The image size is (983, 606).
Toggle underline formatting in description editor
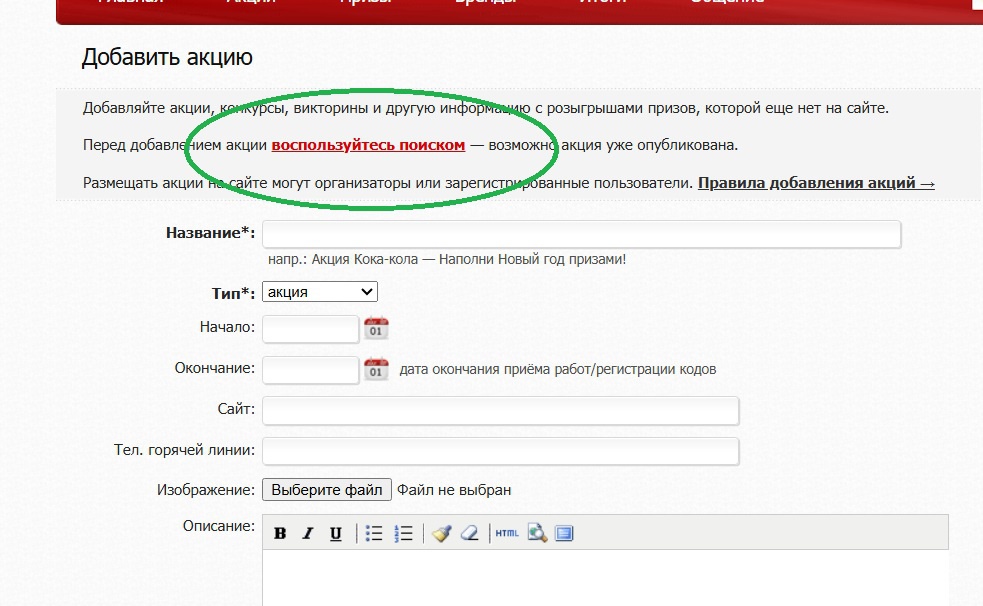pyautogui.click(x=336, y=534)
